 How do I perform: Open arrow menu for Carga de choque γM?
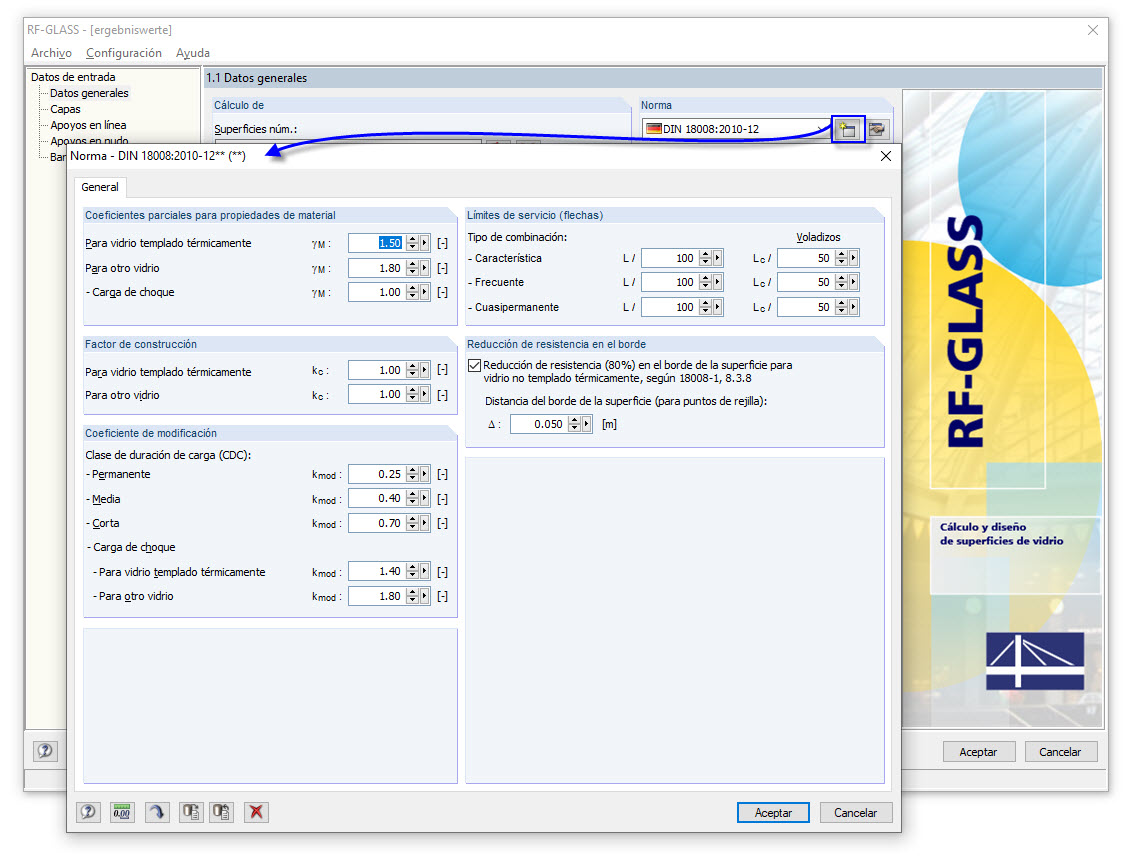[425, 292]
